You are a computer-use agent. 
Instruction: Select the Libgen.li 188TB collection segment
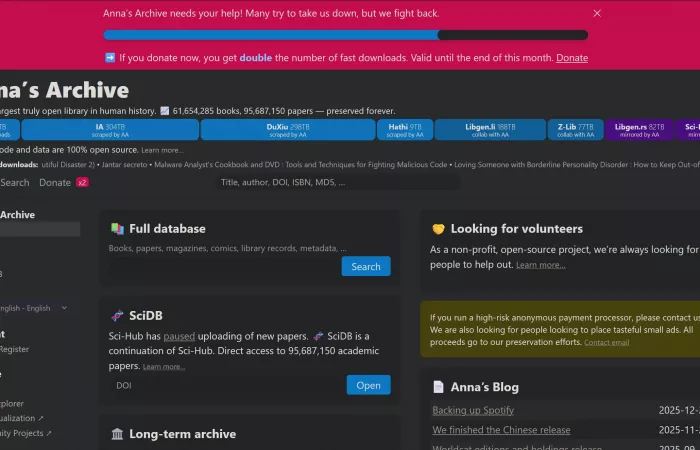tap(490, 129)
